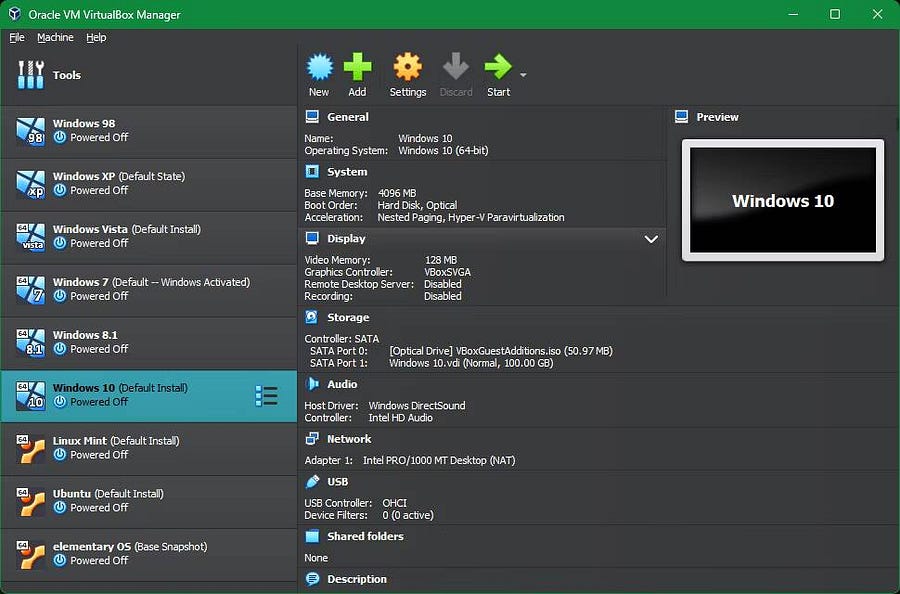Click the General section header
Screen dimensions: 900x594
click(347, 117)
